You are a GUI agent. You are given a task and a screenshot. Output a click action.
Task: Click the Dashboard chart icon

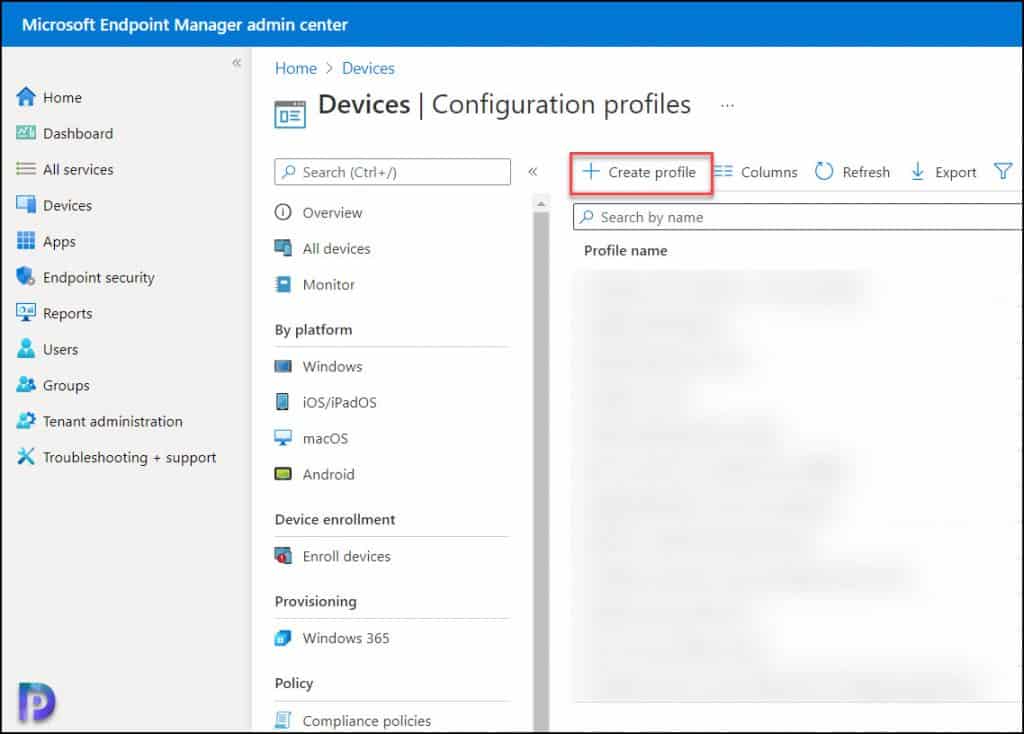point(25,133)
